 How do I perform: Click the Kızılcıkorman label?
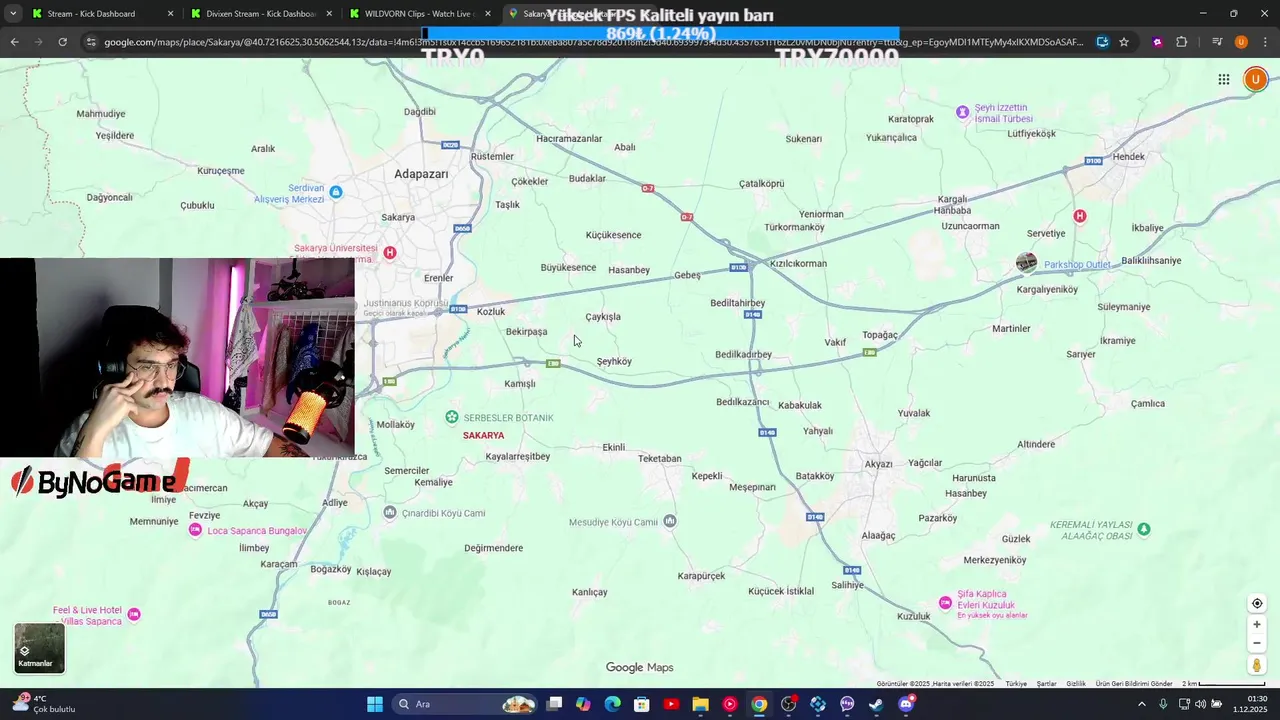[x=799, y=264]
